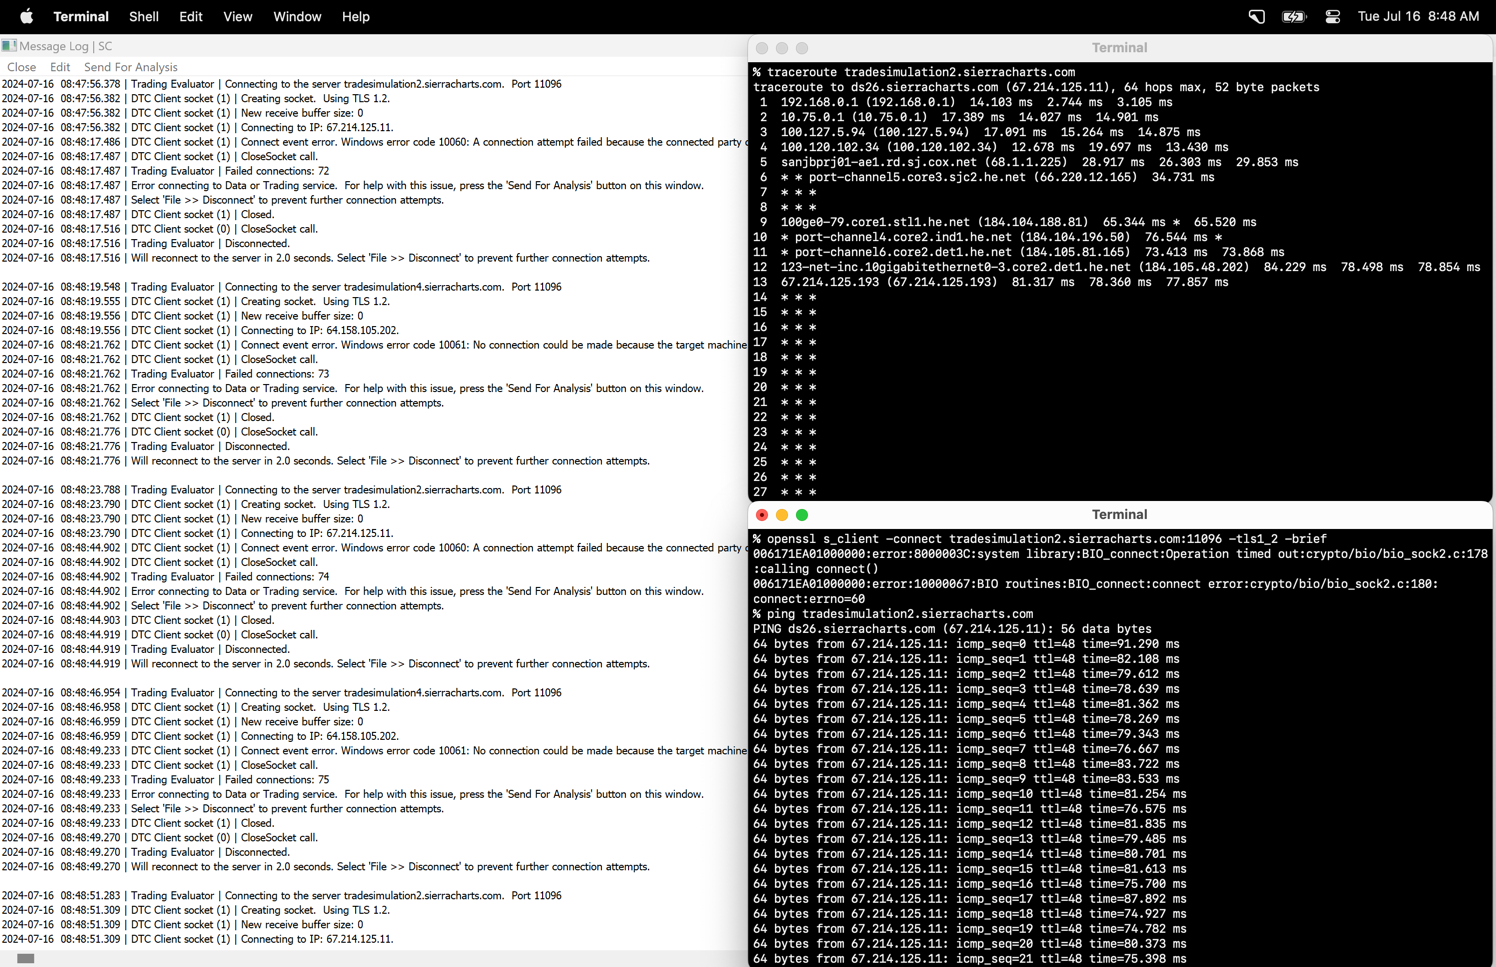The image size is (1496, 967).
Task: Click traceroute hop 6 port-channel5.core3.sjc2 line
Action: tap(987, 177)
